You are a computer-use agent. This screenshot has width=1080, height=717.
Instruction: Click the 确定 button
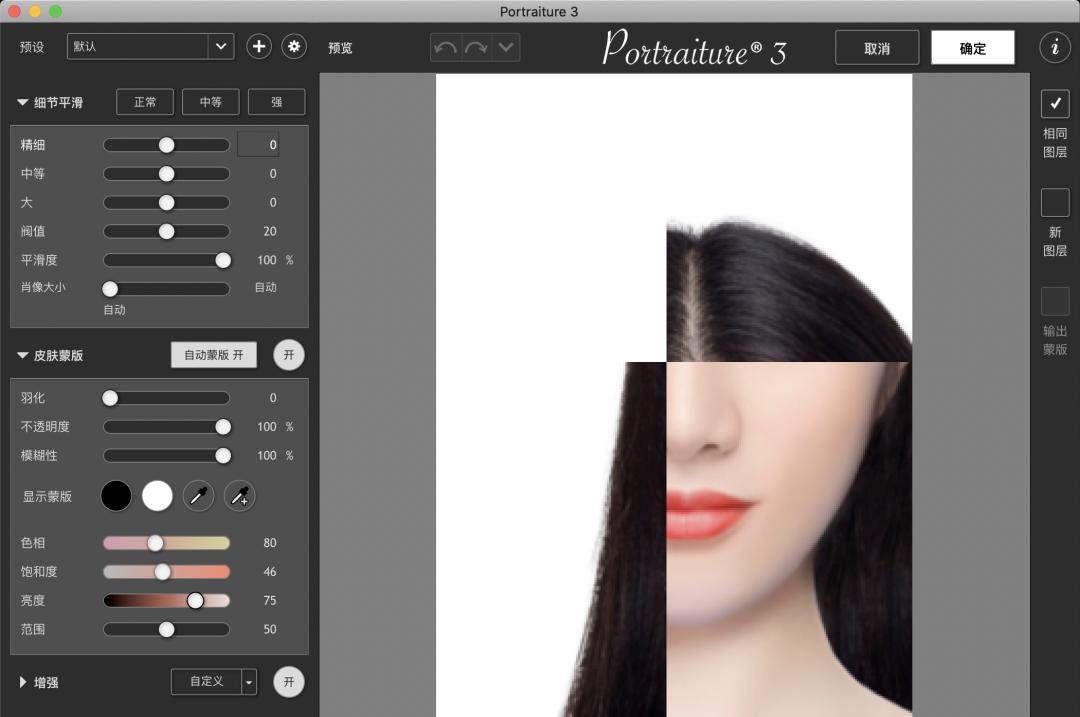(972, 48)
